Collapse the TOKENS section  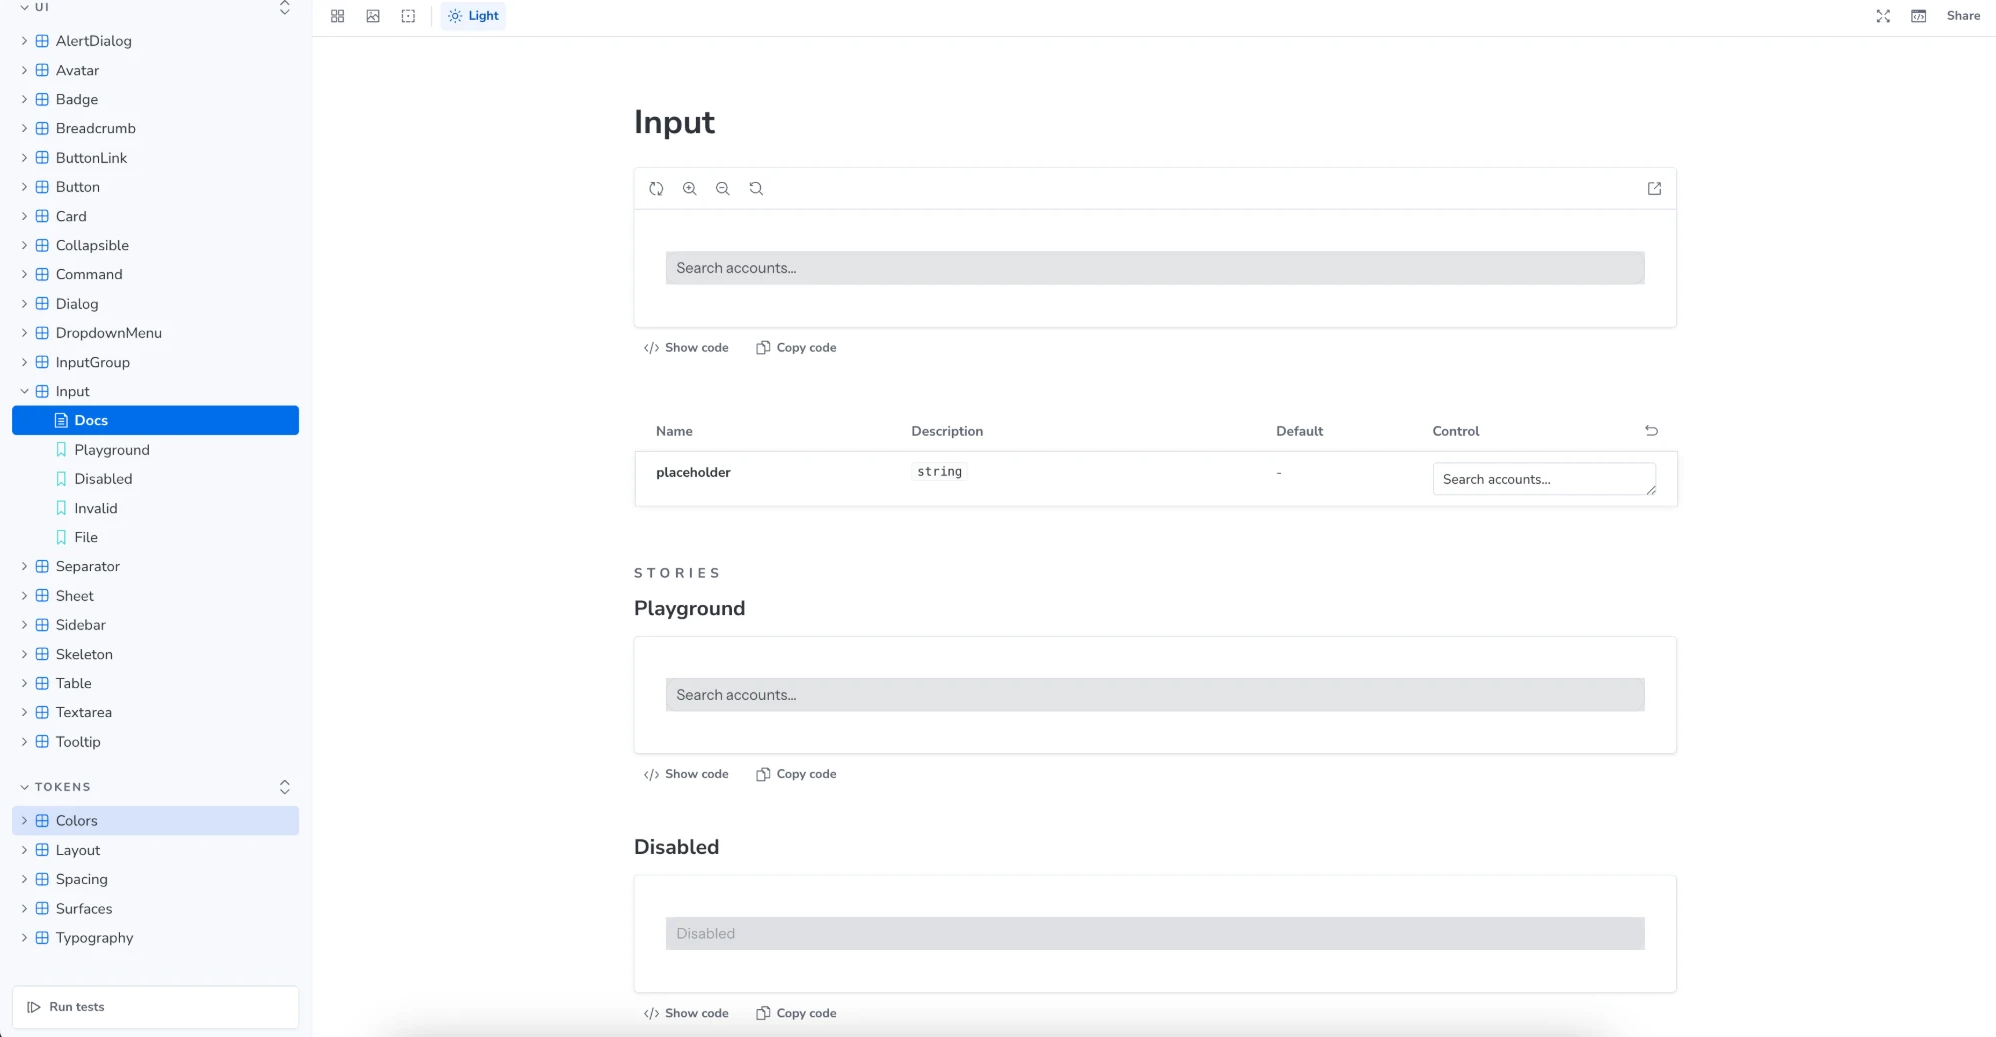point(62,787)
